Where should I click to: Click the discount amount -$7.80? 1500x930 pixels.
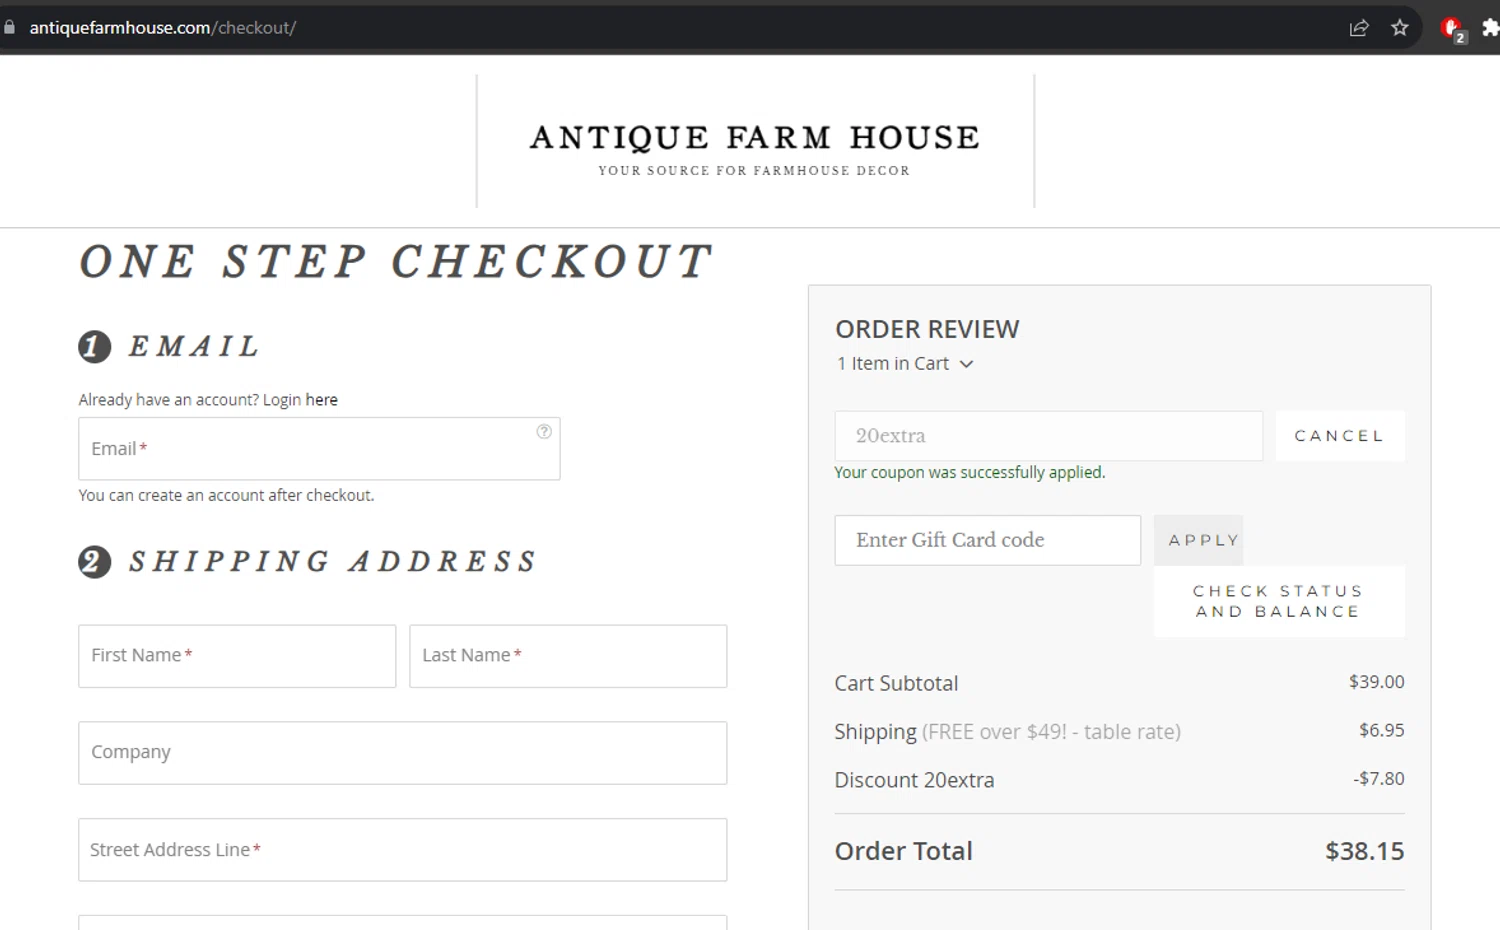coord(1379,778)
